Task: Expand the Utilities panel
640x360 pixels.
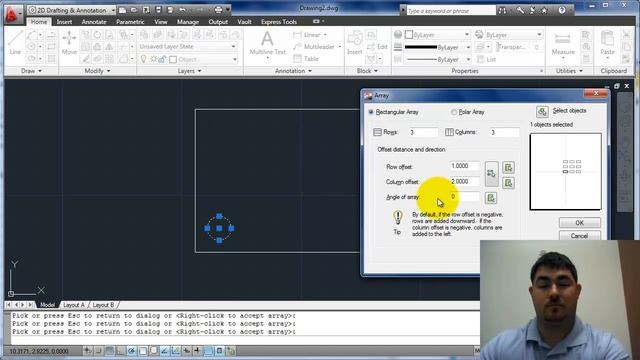Action: click(570, 71)
